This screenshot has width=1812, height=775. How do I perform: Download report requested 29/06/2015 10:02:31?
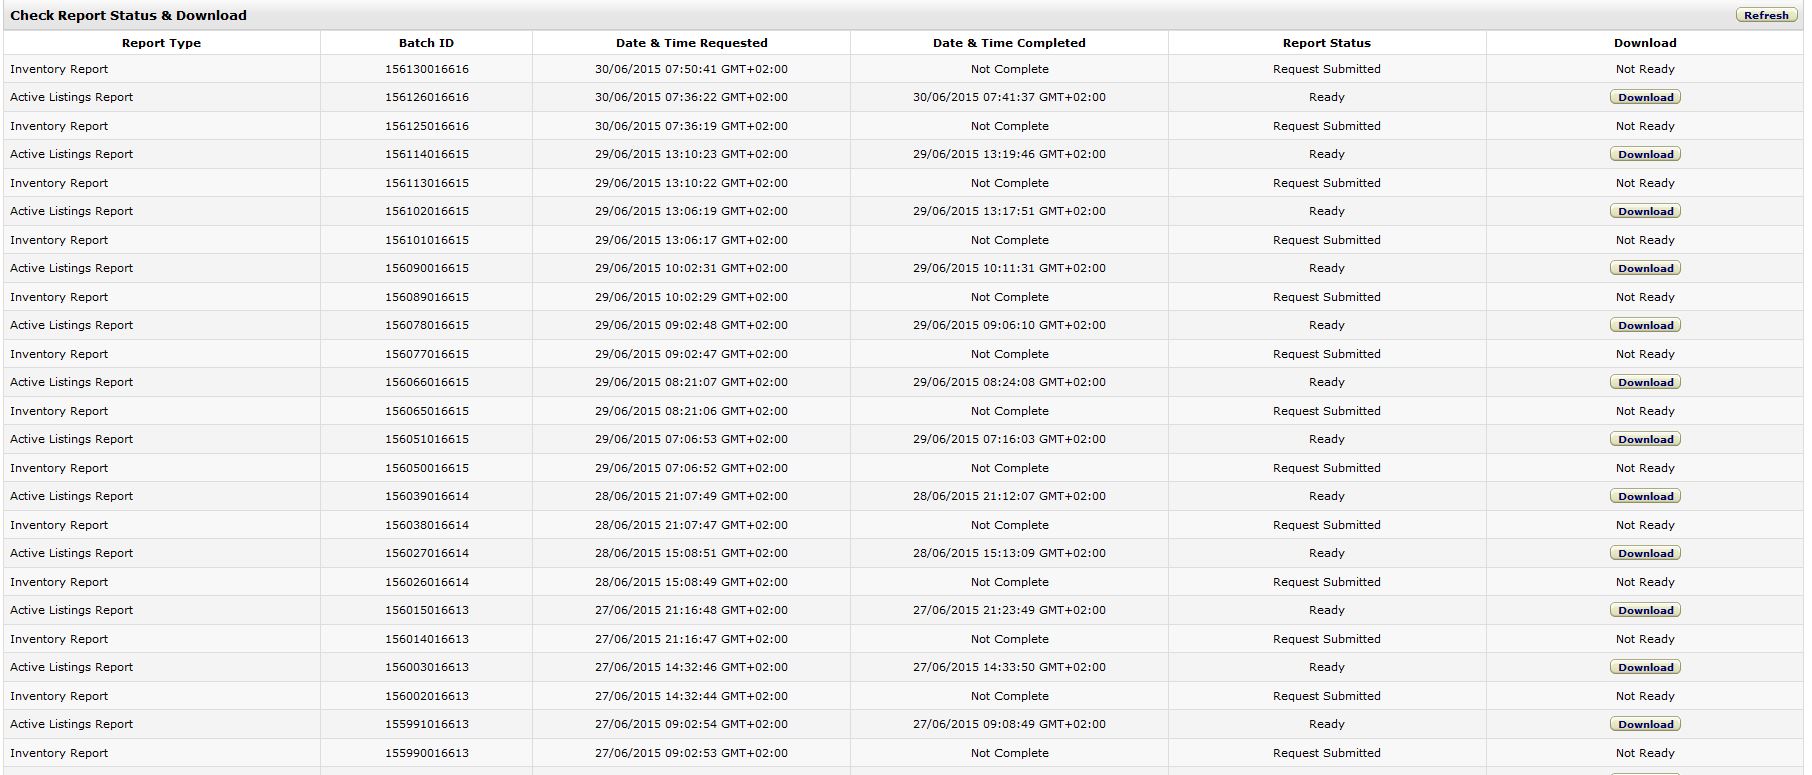tap(1645, 268)
